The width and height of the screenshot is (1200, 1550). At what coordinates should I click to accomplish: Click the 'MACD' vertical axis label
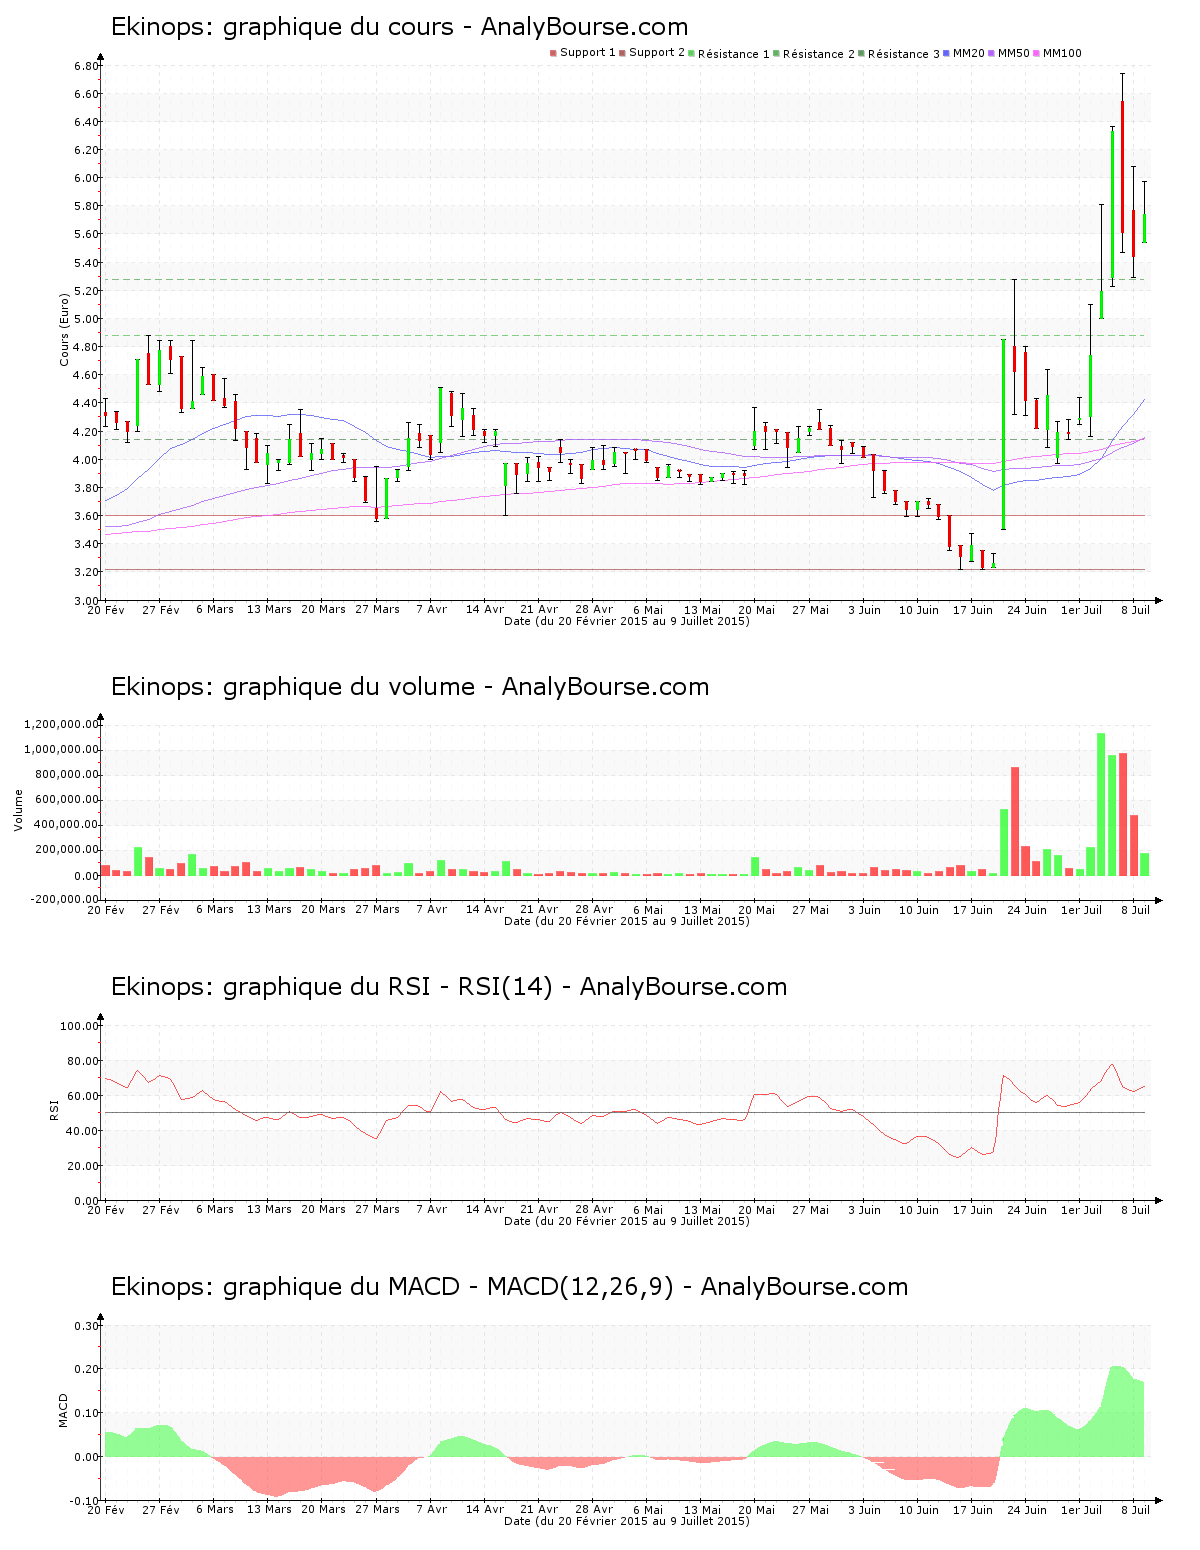click(63, 1410)
